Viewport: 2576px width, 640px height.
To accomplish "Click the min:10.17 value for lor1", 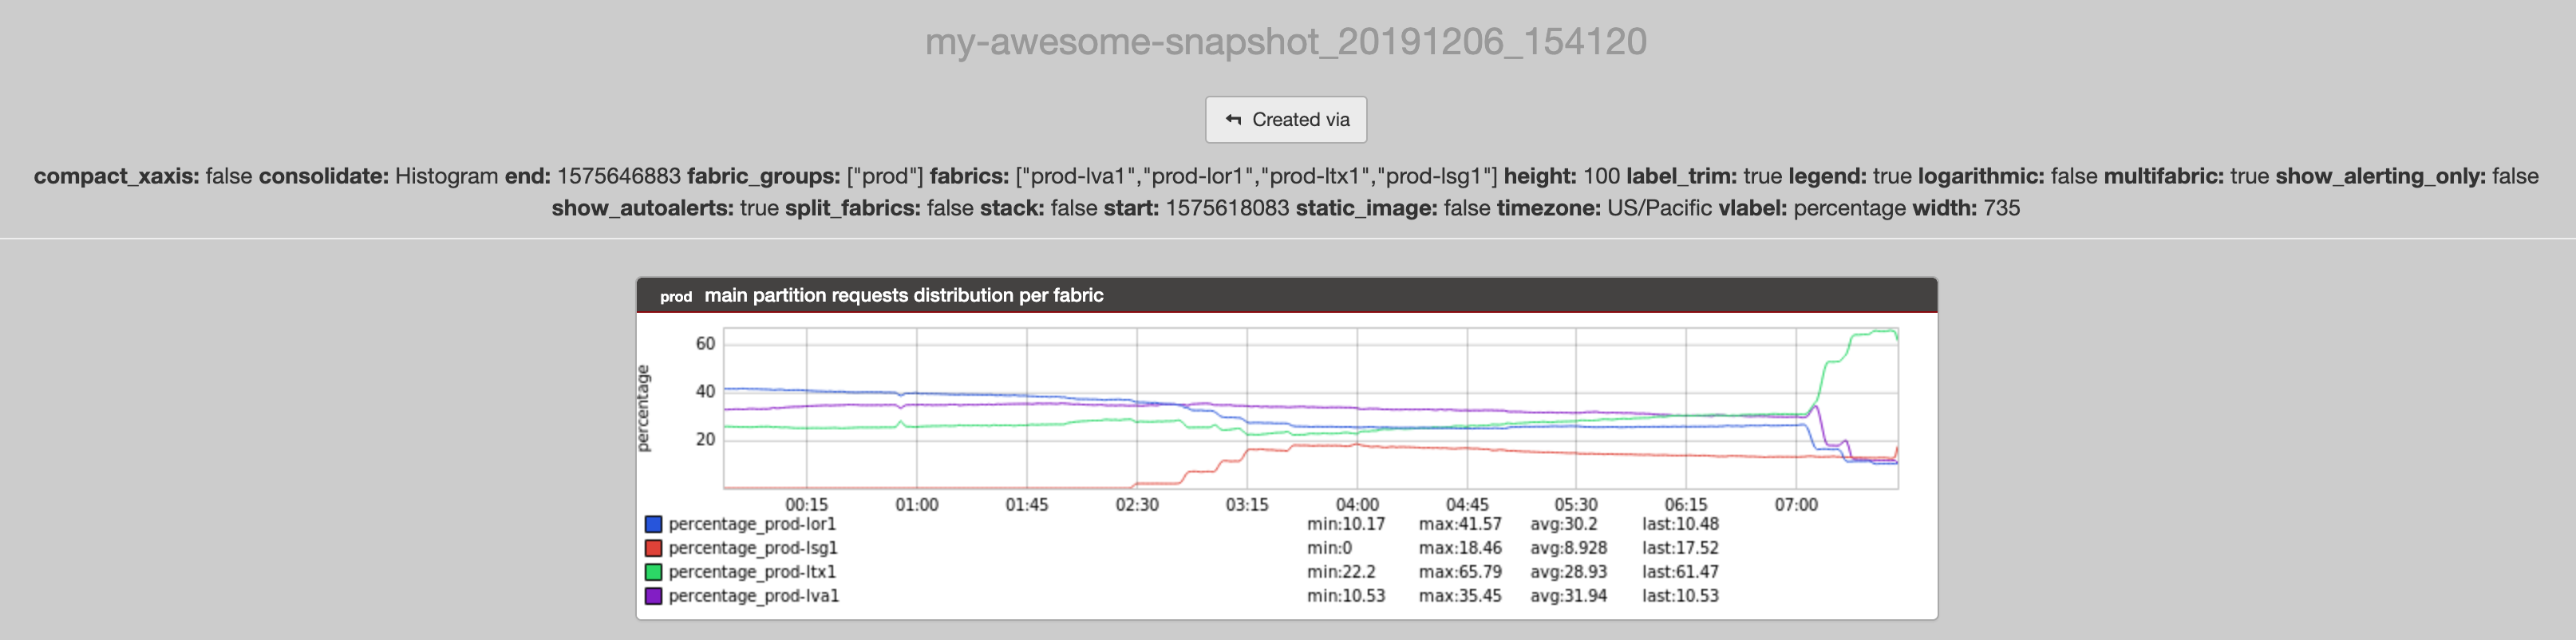I will pyautogui.click(x=1345, y=524).
